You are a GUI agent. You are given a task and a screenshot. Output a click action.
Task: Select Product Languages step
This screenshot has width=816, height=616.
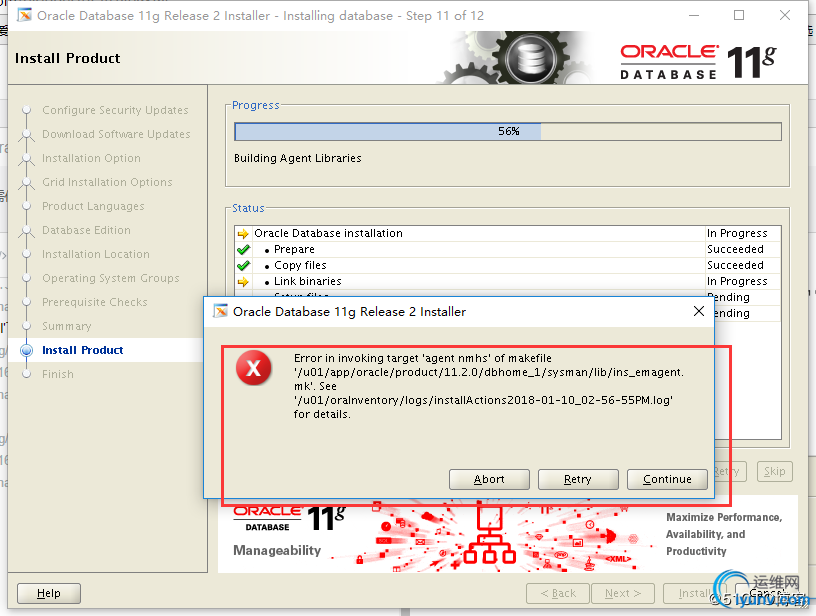[93, 206]
